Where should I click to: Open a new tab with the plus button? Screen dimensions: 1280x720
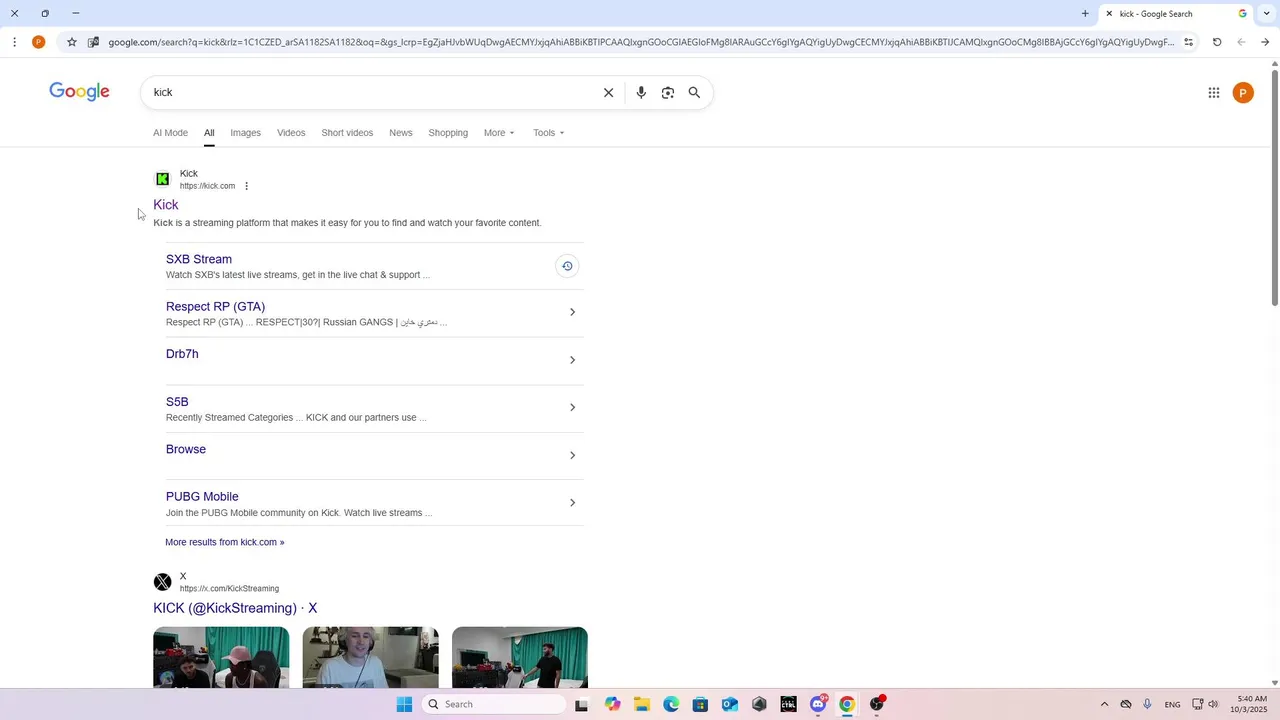pyautogui.click(x=1085, y=14)
